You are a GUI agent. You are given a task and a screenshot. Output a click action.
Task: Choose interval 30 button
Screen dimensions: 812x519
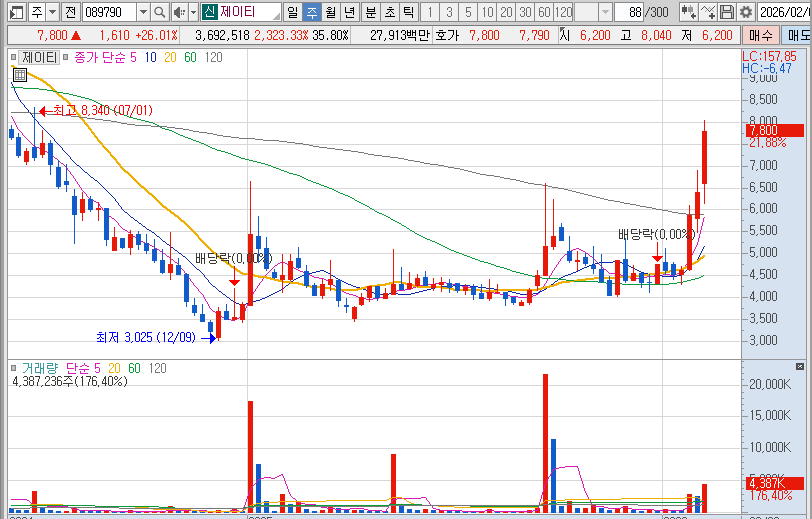[525, 11]
